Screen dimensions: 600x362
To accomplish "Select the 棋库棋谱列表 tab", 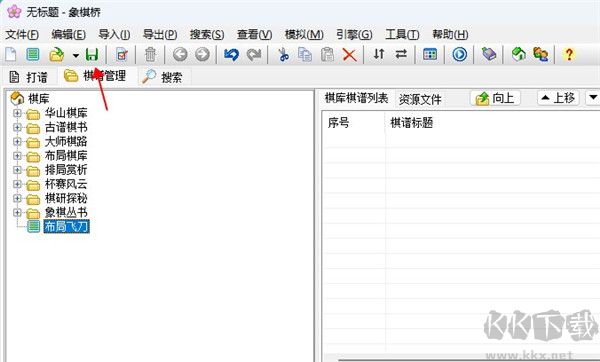I will pyautogui.click(x=356, y=98).
